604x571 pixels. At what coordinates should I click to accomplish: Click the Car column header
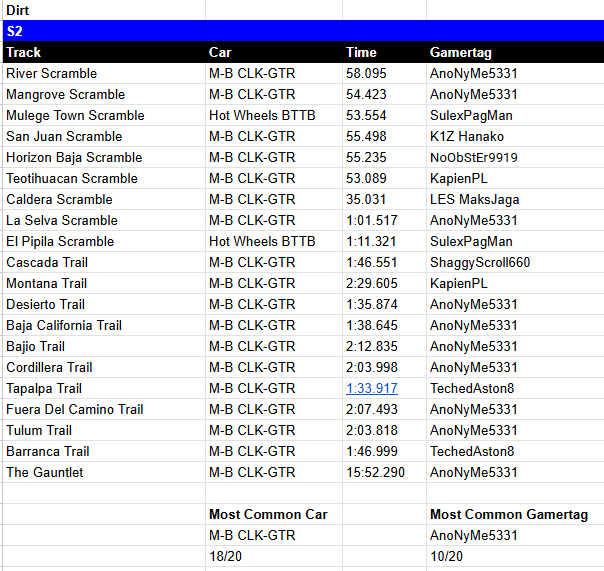coord(274,52)
